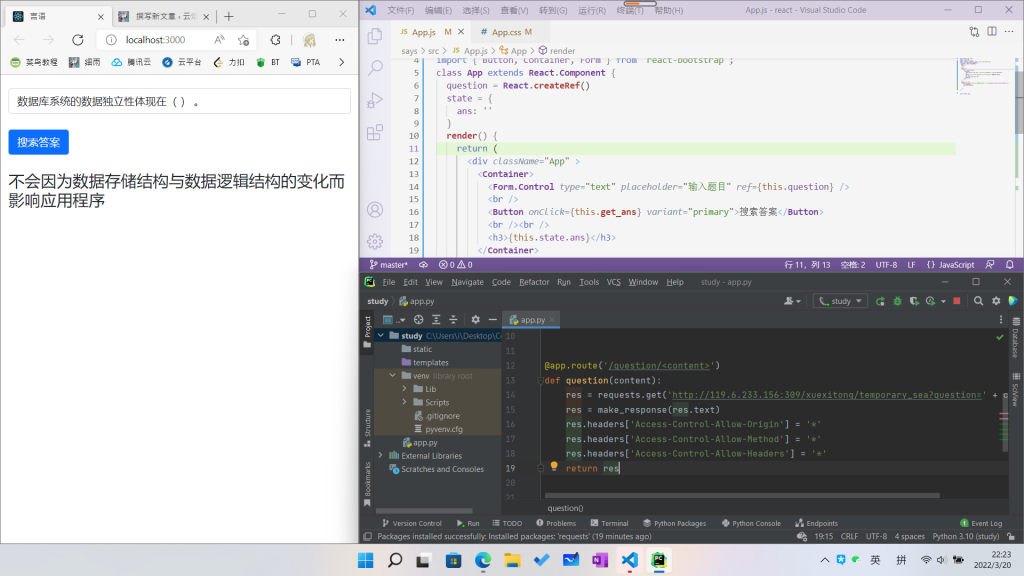Click the lightbulb hint on line 19
This screenshot has height=576, width=1024.
tap(553, 466)
